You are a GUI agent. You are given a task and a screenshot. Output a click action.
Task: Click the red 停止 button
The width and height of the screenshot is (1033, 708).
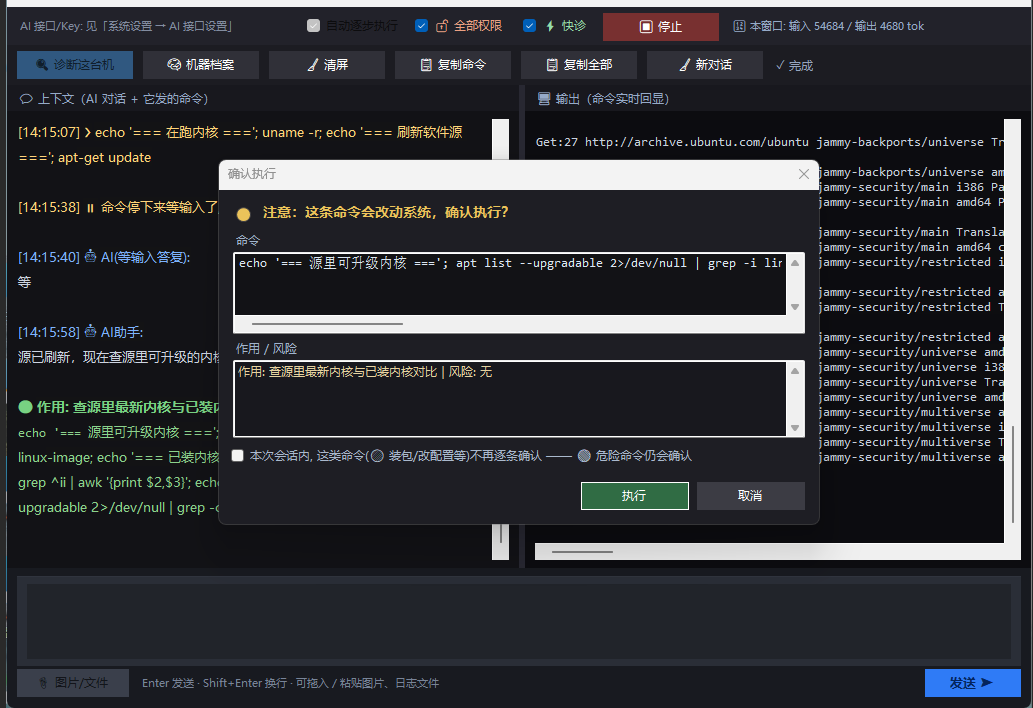(661, 26)
